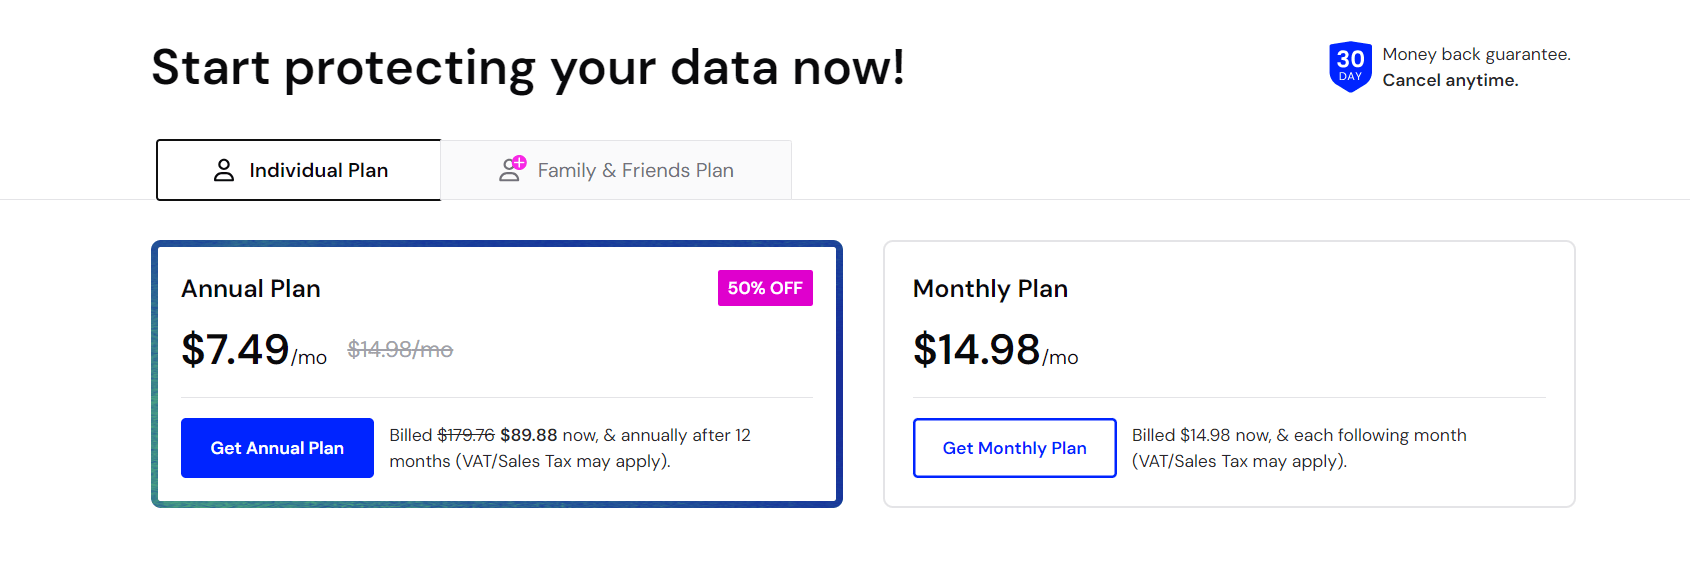Switch to the Family & Friends Plan tab
This screenshot has height=582, width=1690.
[x=616, y=170]
